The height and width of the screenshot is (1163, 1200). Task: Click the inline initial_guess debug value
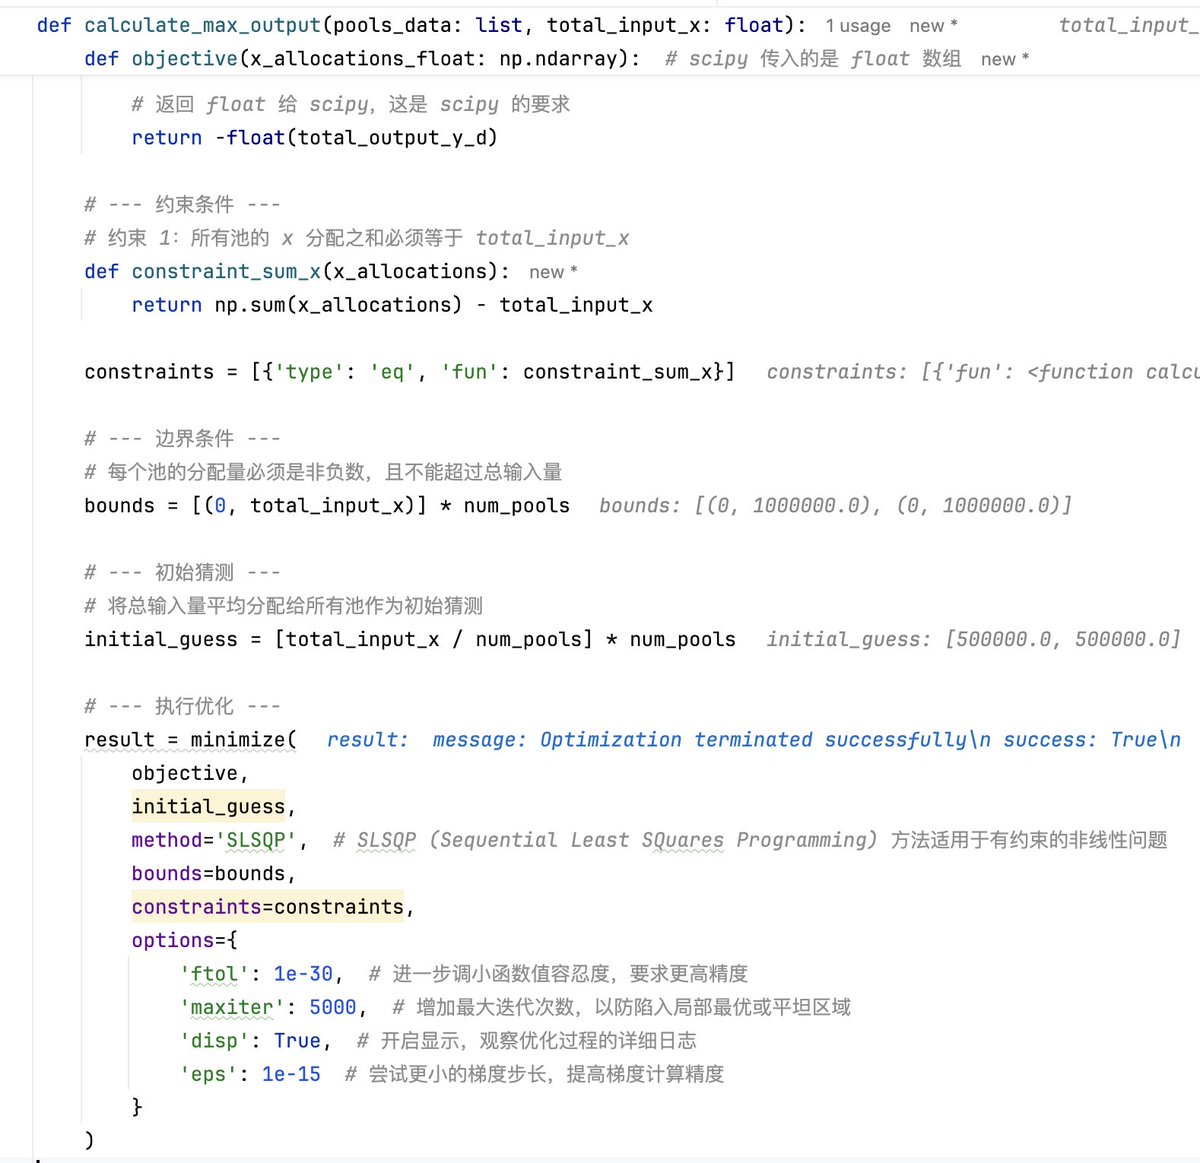[972, 640]
